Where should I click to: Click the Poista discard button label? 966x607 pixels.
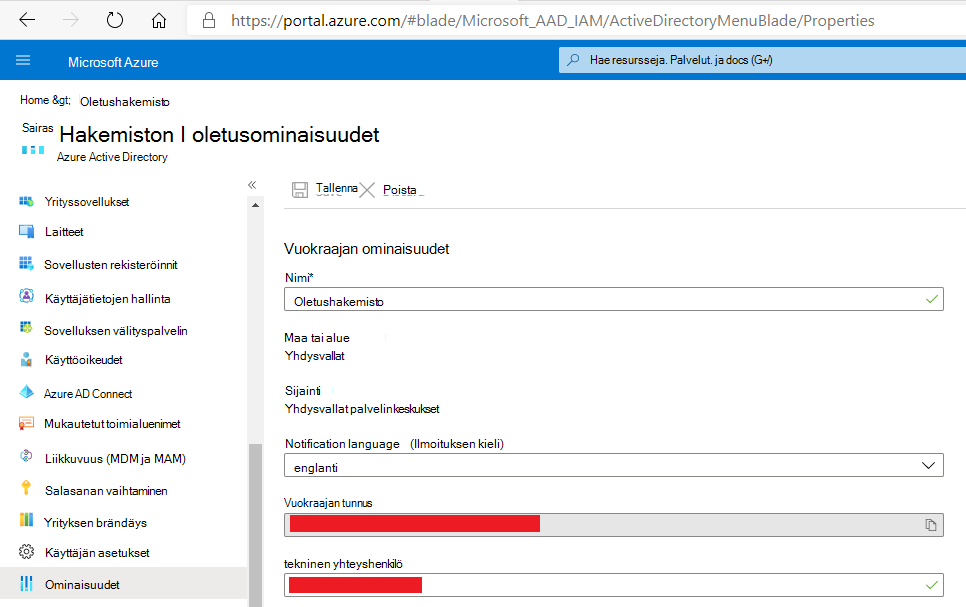(400, 190)
